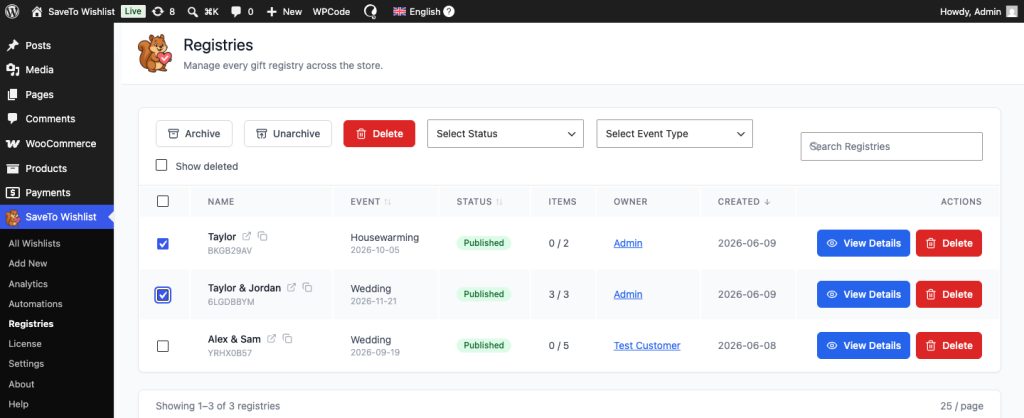Copy Taylor registry link icon
This screenshot has height=418, width=1024.
pyautogui.click(x=263, y=236)
